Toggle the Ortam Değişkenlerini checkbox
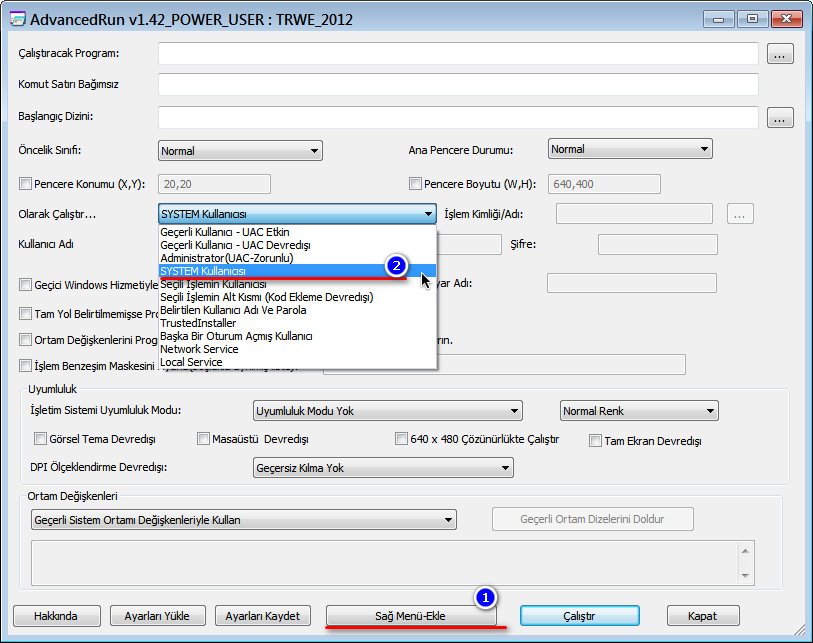This screenshot has width=813, height=643. click(25, 340)
